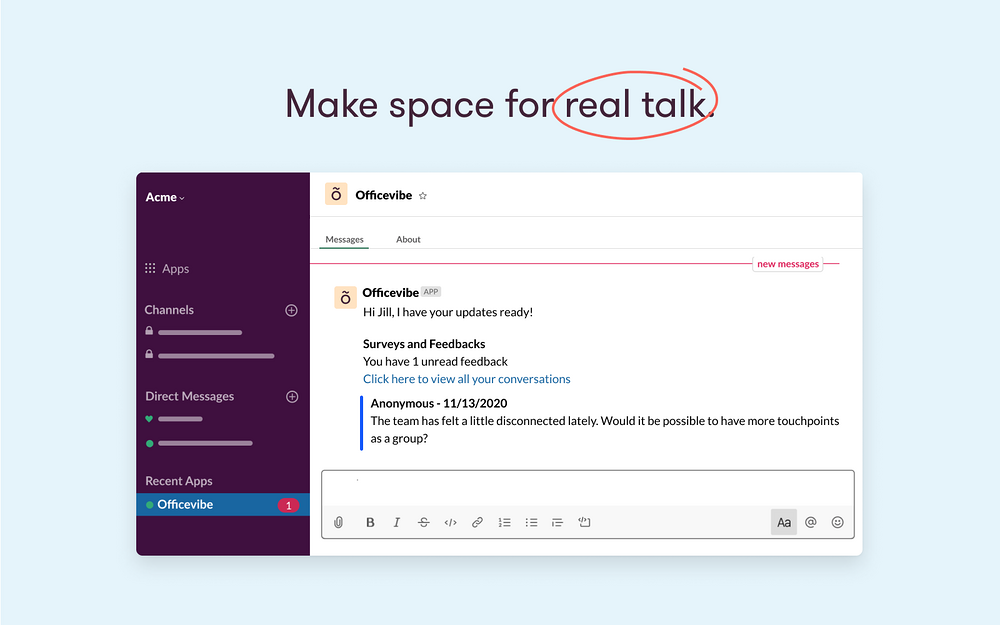Image resolution: width=1000 pixels, height=625 pixels.
Task: Start a bulleted list
Action: click(x=531, y=522)
